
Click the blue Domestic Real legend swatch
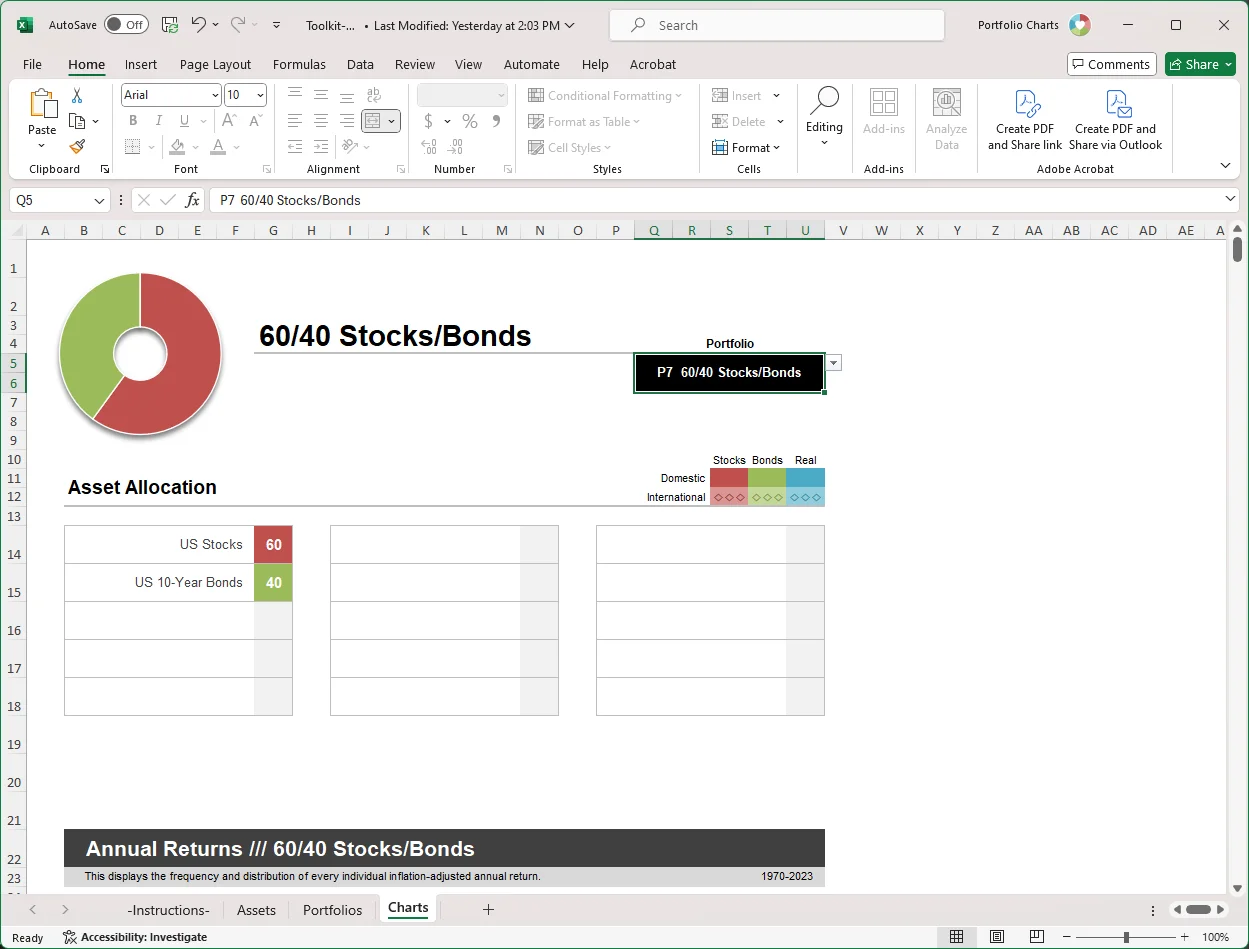click(x=805, y=478)
